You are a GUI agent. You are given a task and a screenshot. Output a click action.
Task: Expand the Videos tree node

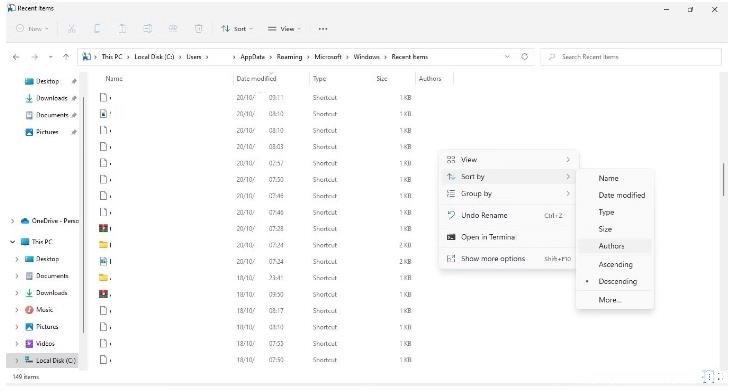point(17,344)
